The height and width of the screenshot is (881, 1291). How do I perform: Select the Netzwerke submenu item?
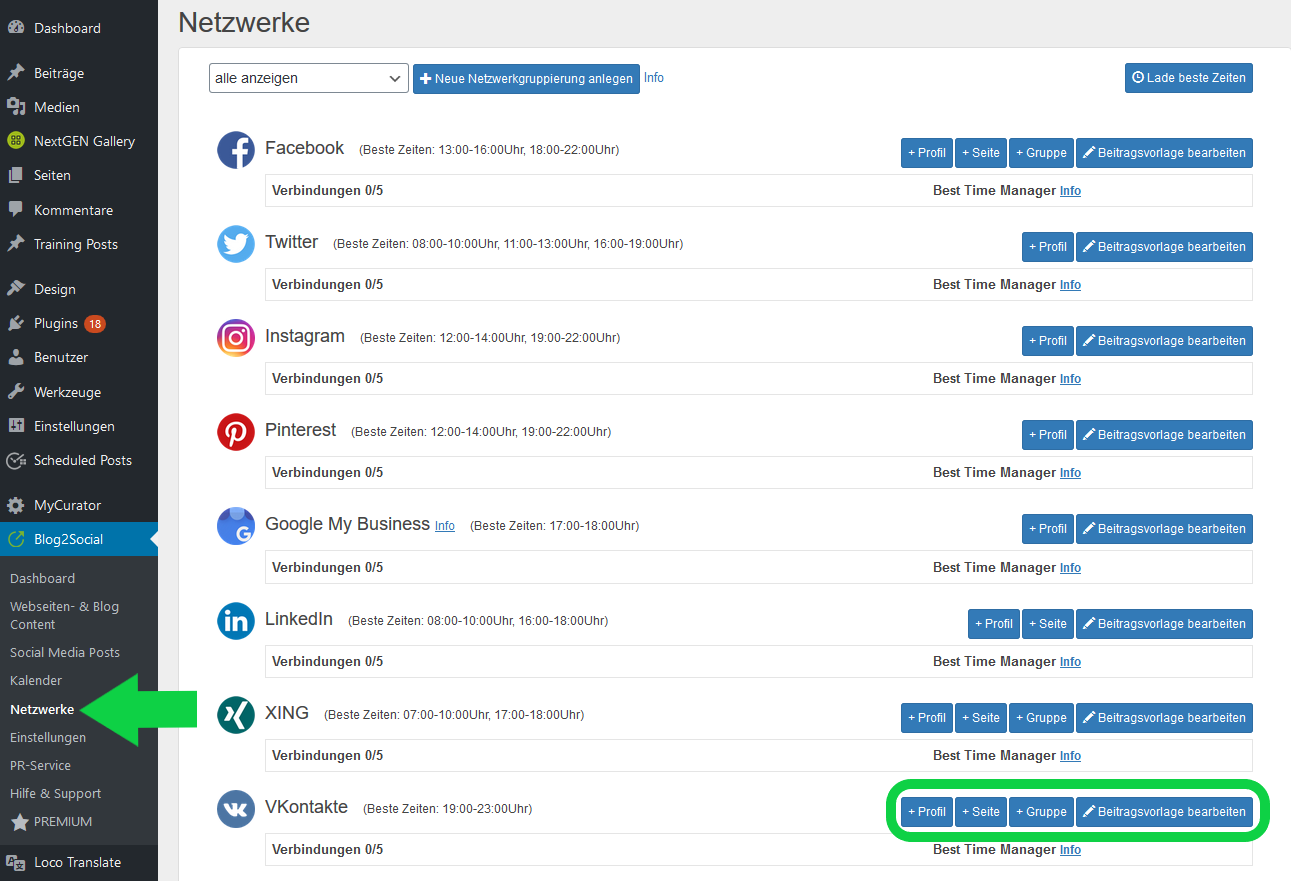coord(42,709)
